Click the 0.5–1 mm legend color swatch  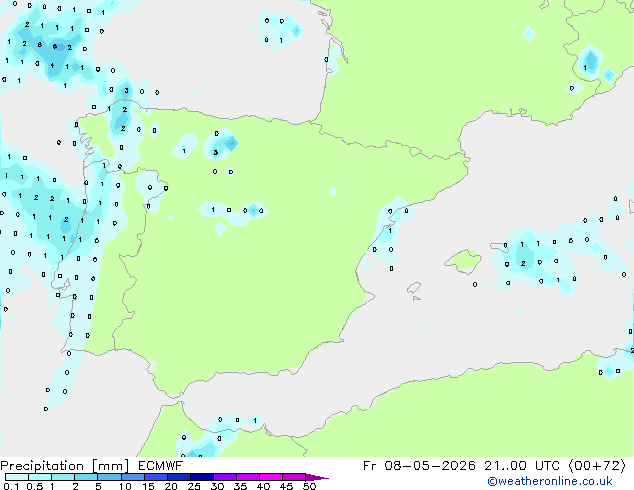tap(40, 477)
